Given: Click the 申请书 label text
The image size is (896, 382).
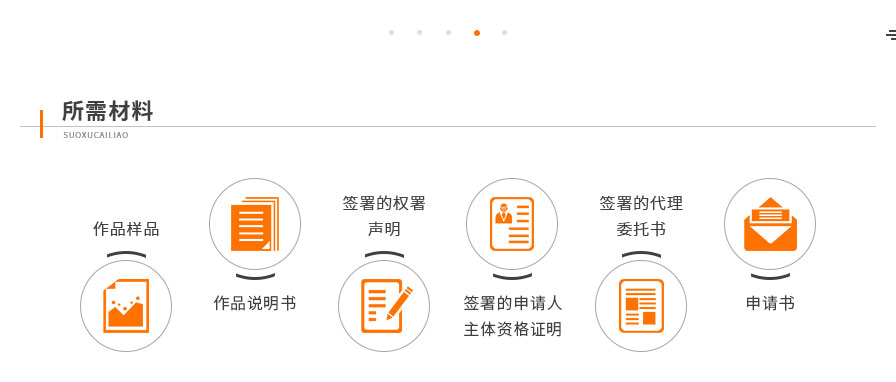Looking at the screenshot, I should tap(770, 303).
